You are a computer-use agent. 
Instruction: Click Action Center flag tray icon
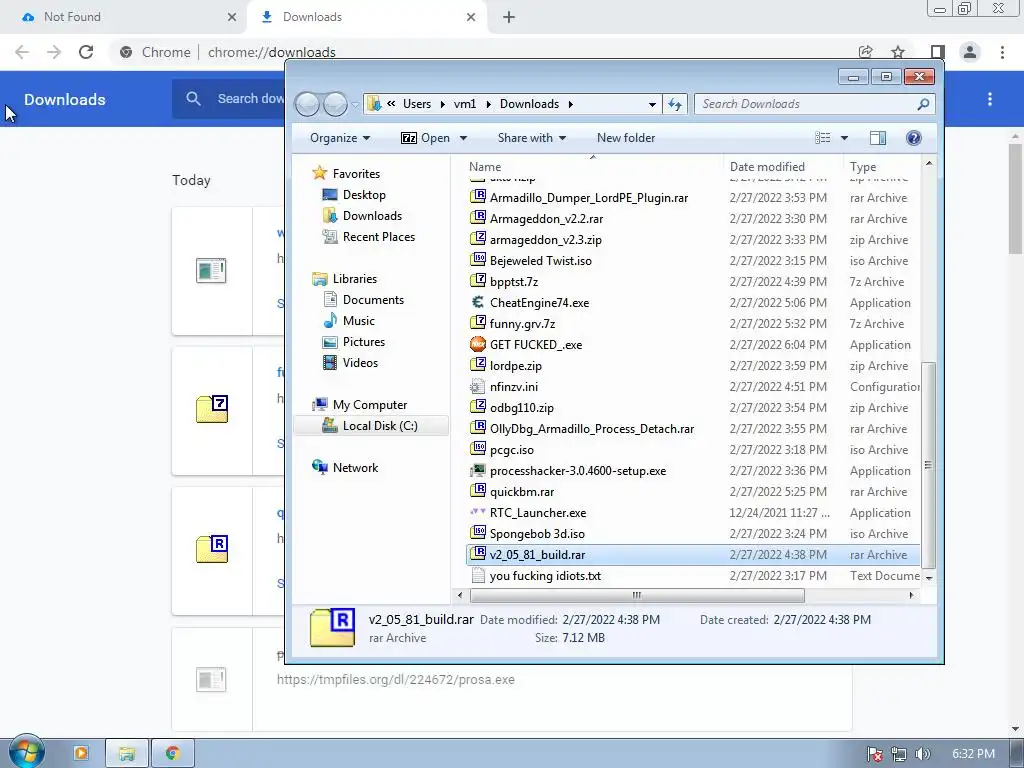point(875,754)
